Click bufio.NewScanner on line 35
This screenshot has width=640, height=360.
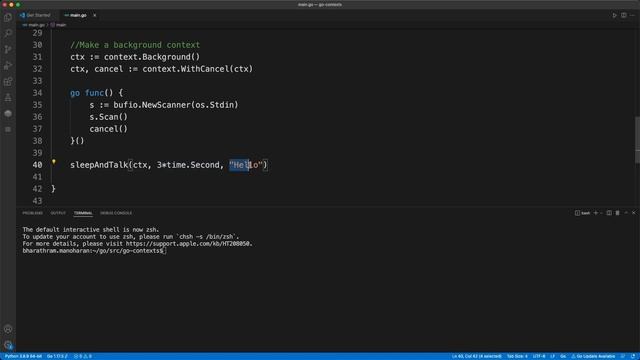(152, 105)
